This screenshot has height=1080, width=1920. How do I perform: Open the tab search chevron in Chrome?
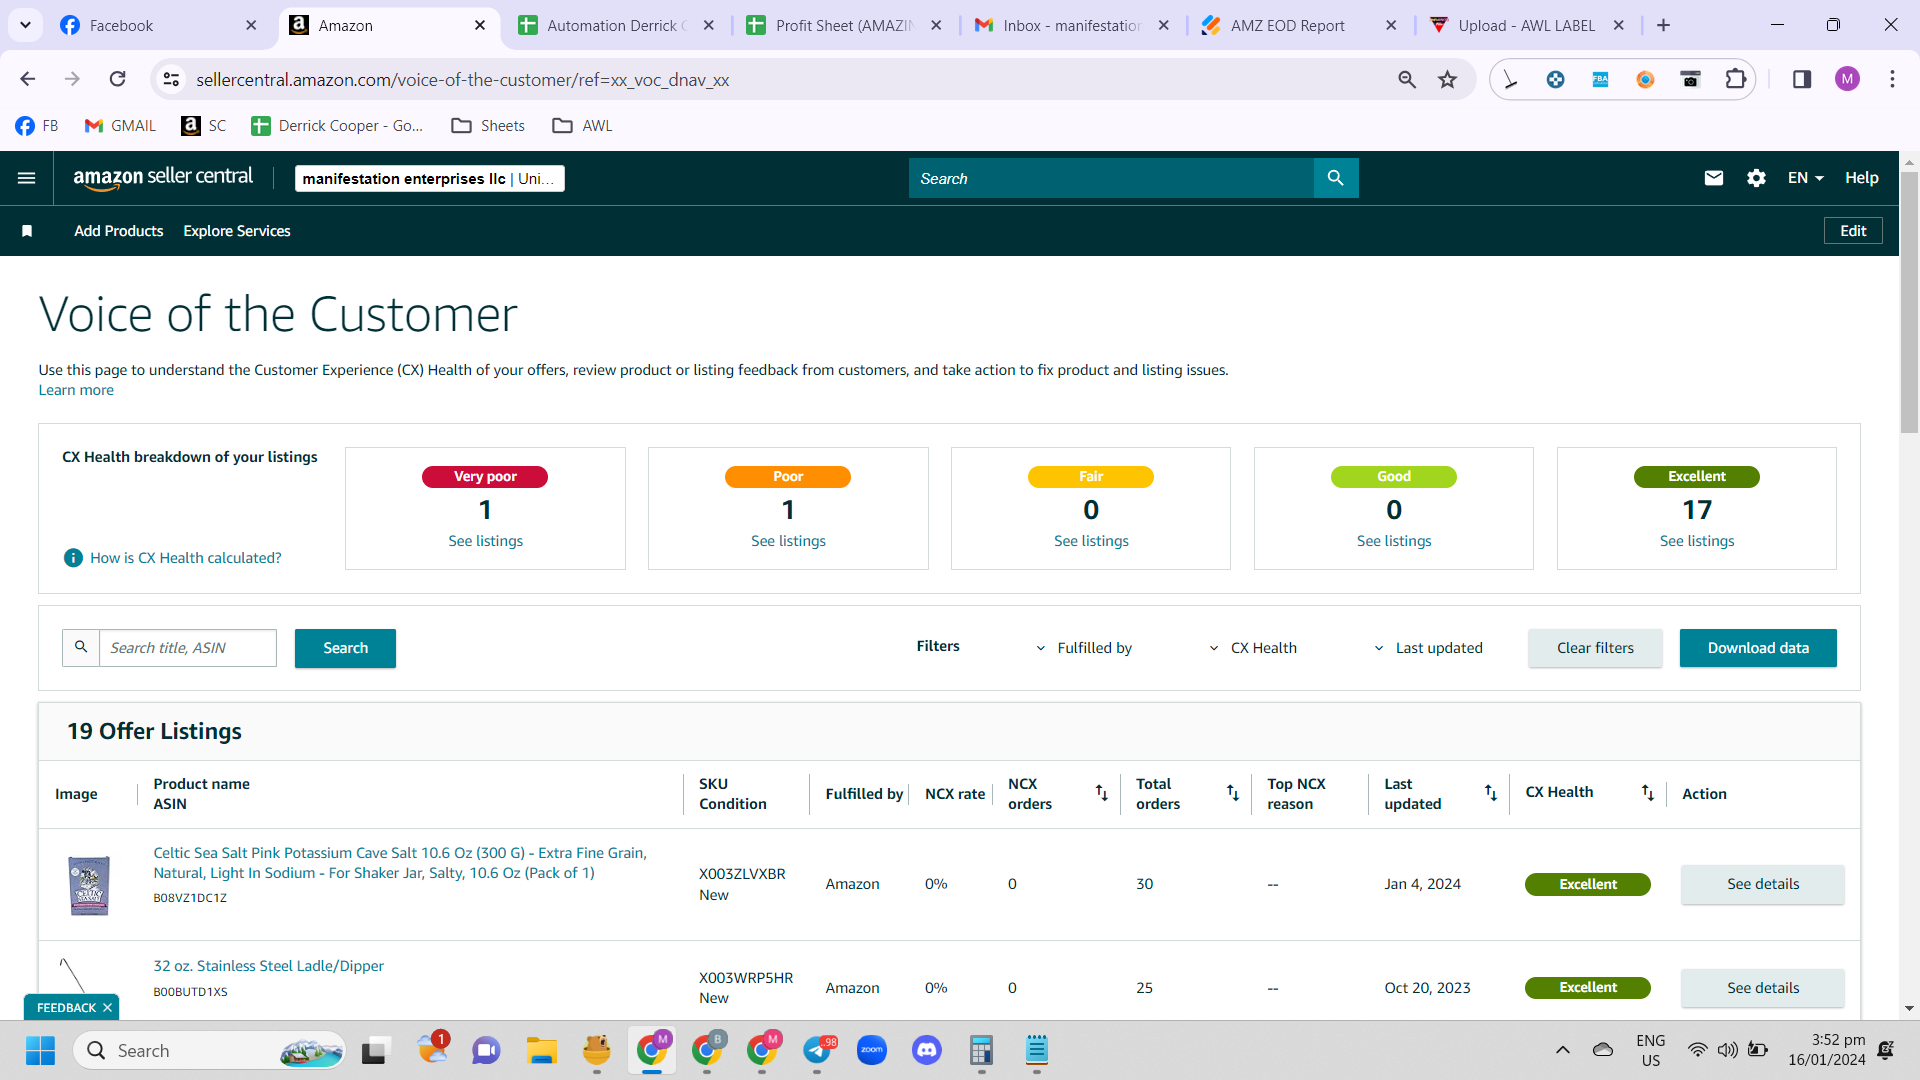[25, 25]
